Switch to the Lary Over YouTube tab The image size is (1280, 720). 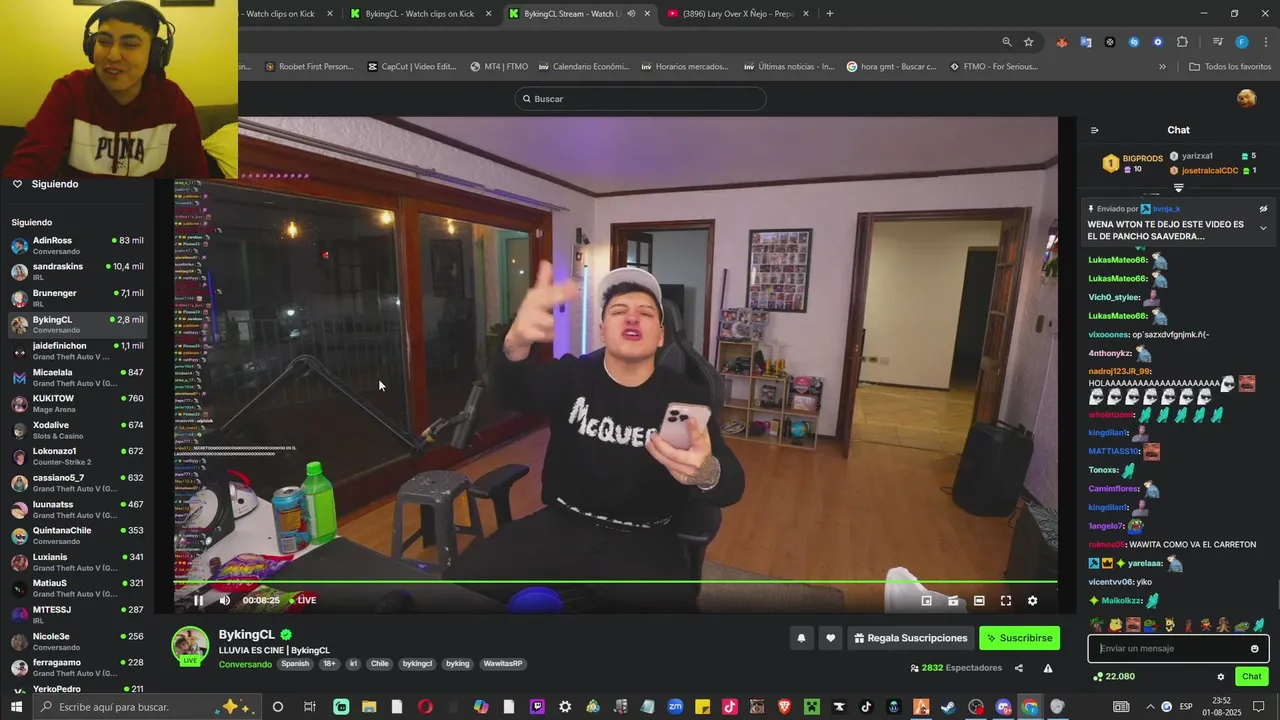pyautogui.click(x=738, y=14)
